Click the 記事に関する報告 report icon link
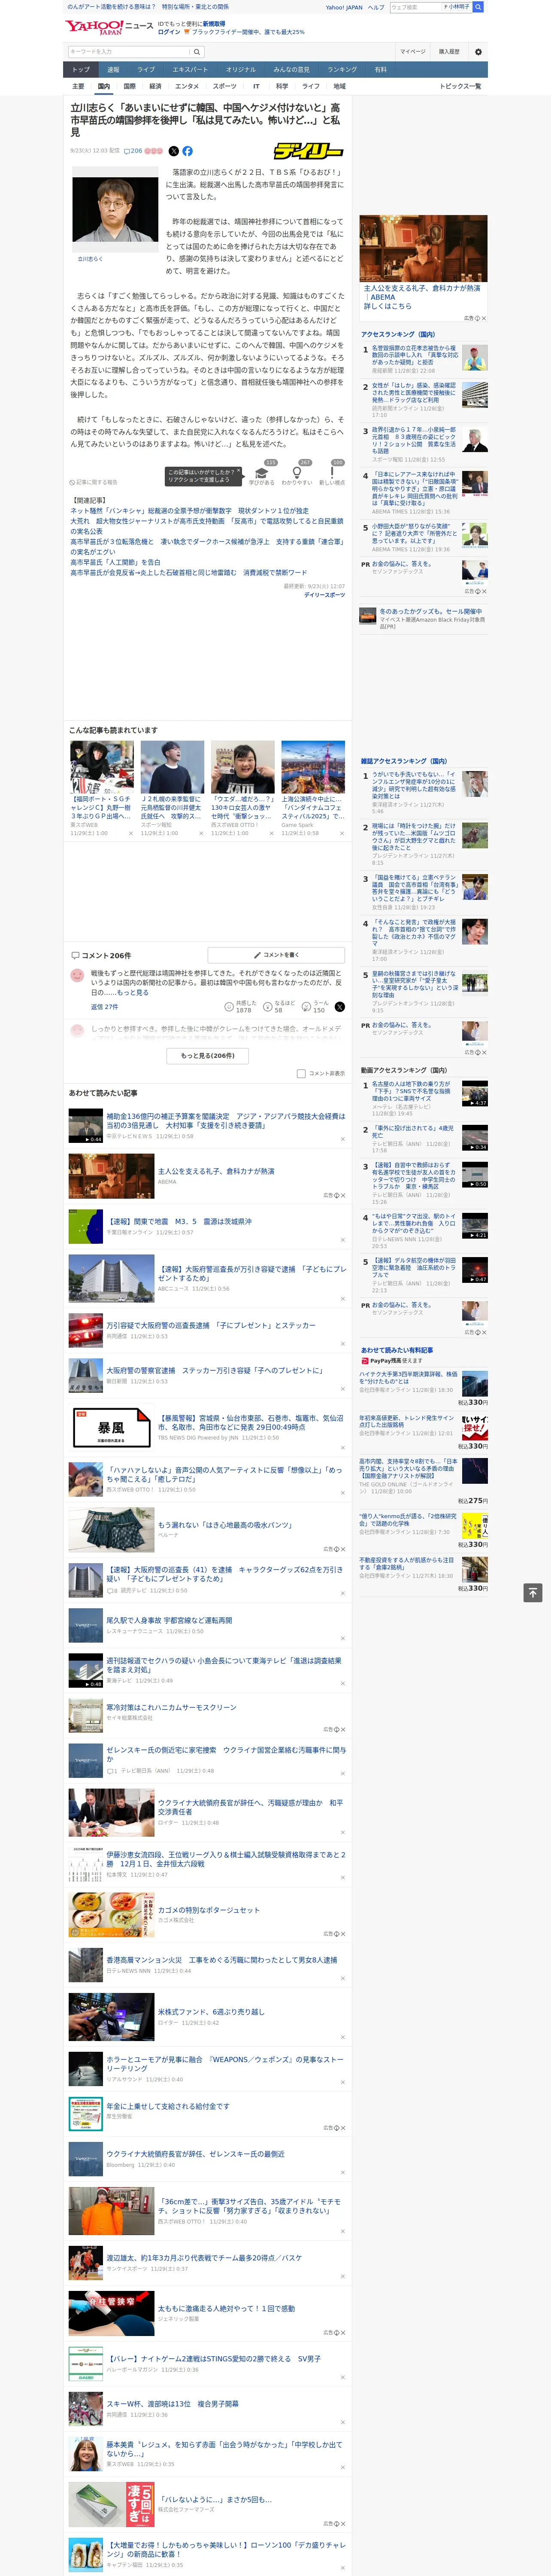This screenshot has width=551, height=2576. 93,482
